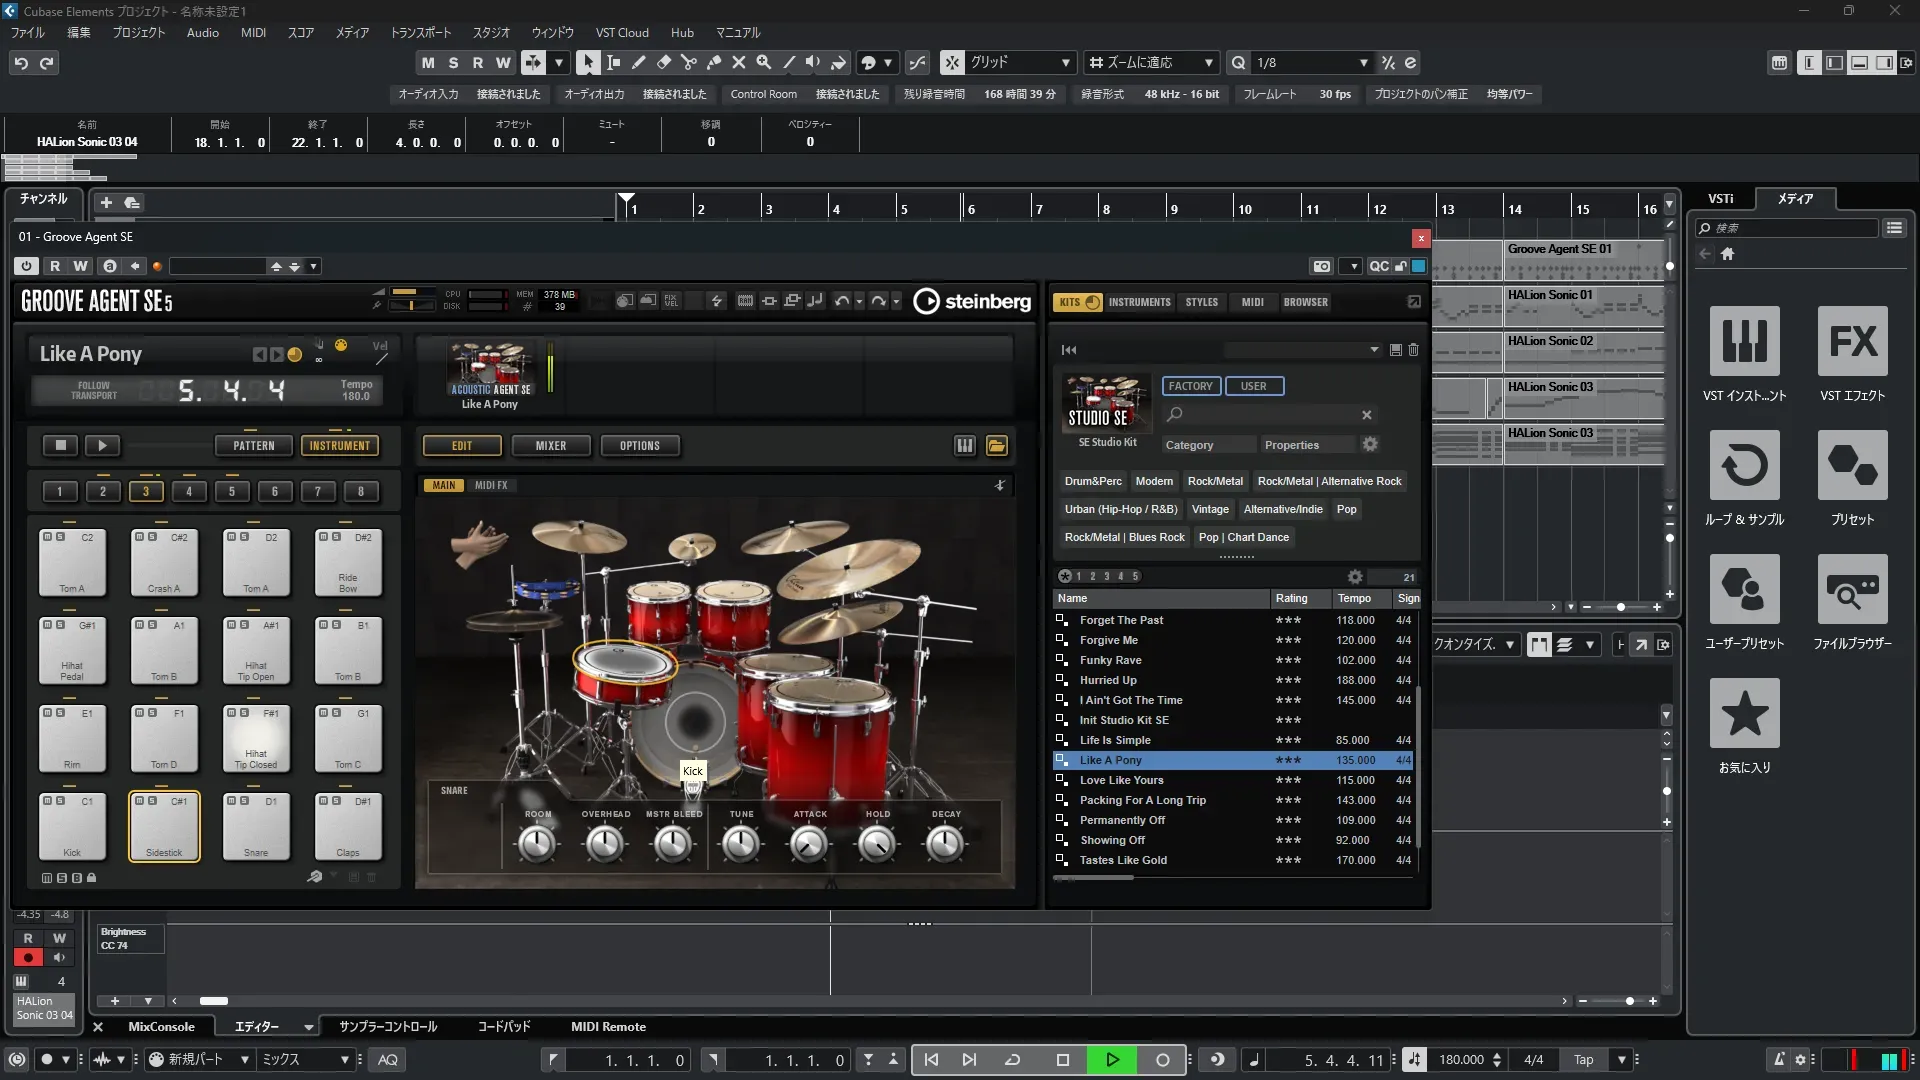Open the グリッド snap type dropdown
The width and height of the screenshot is (1920, 1080).
click(1065, 62)
